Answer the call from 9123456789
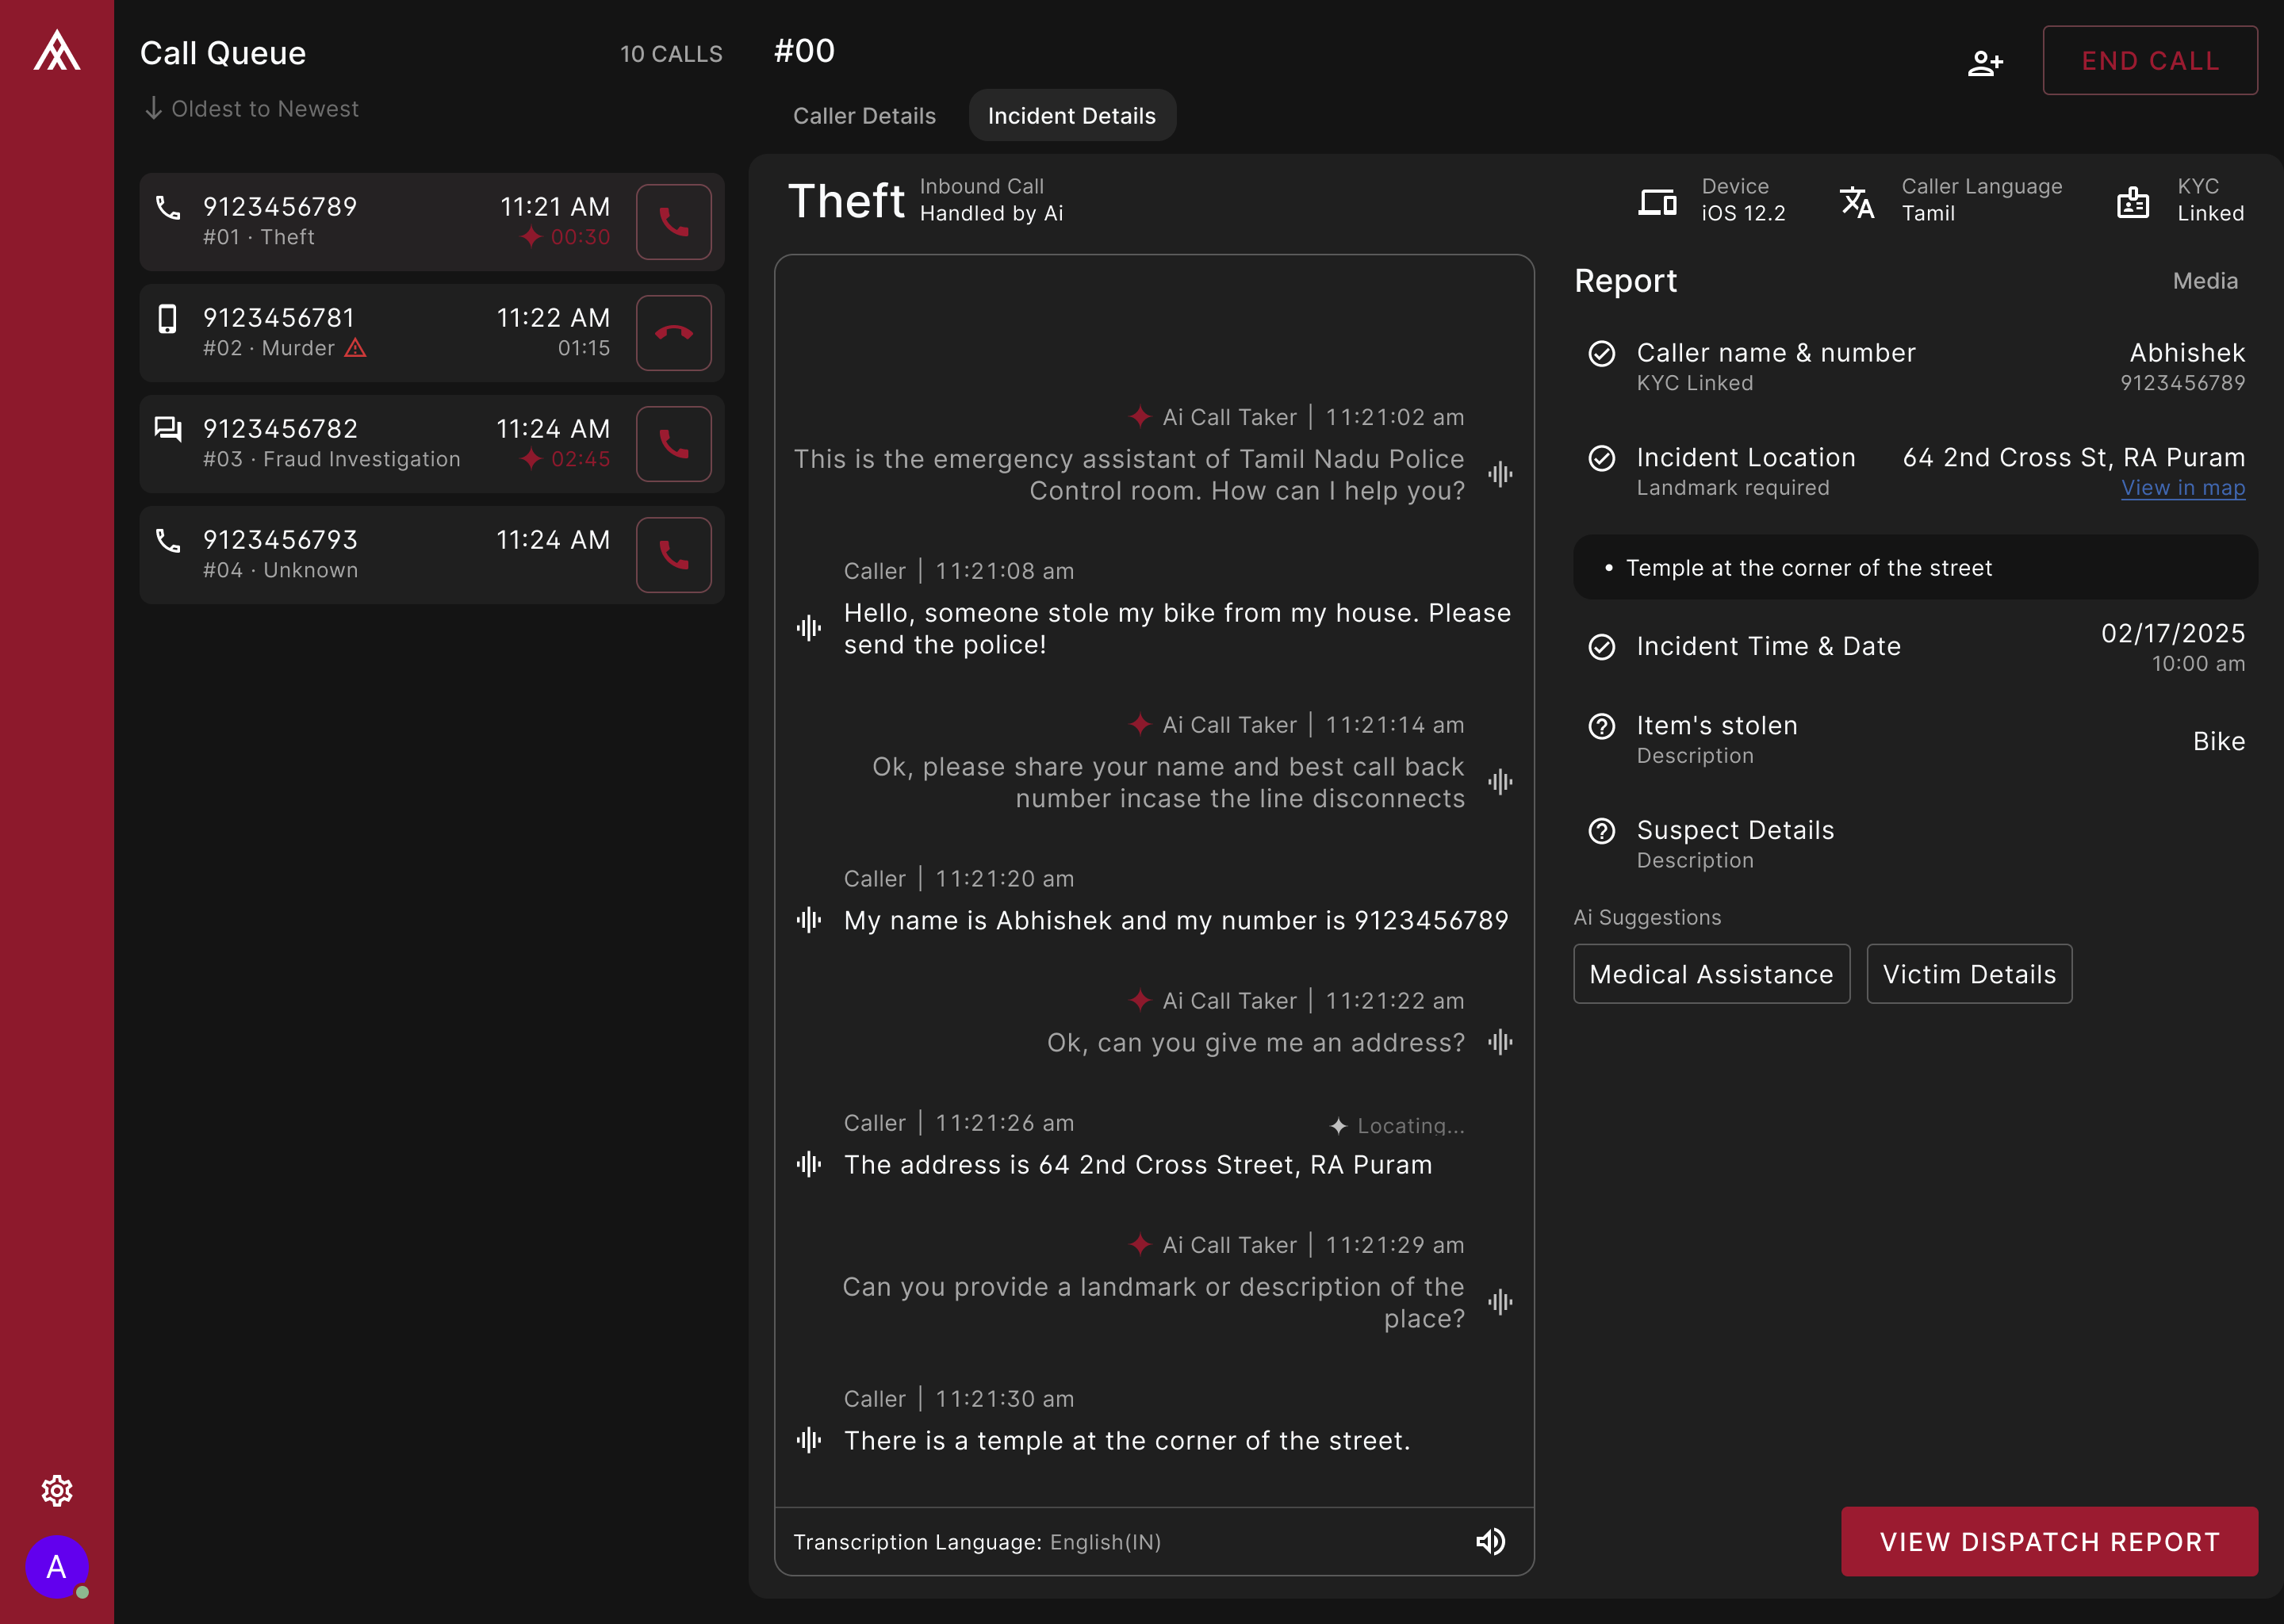2284x1624 pixels. click(673, 222)
